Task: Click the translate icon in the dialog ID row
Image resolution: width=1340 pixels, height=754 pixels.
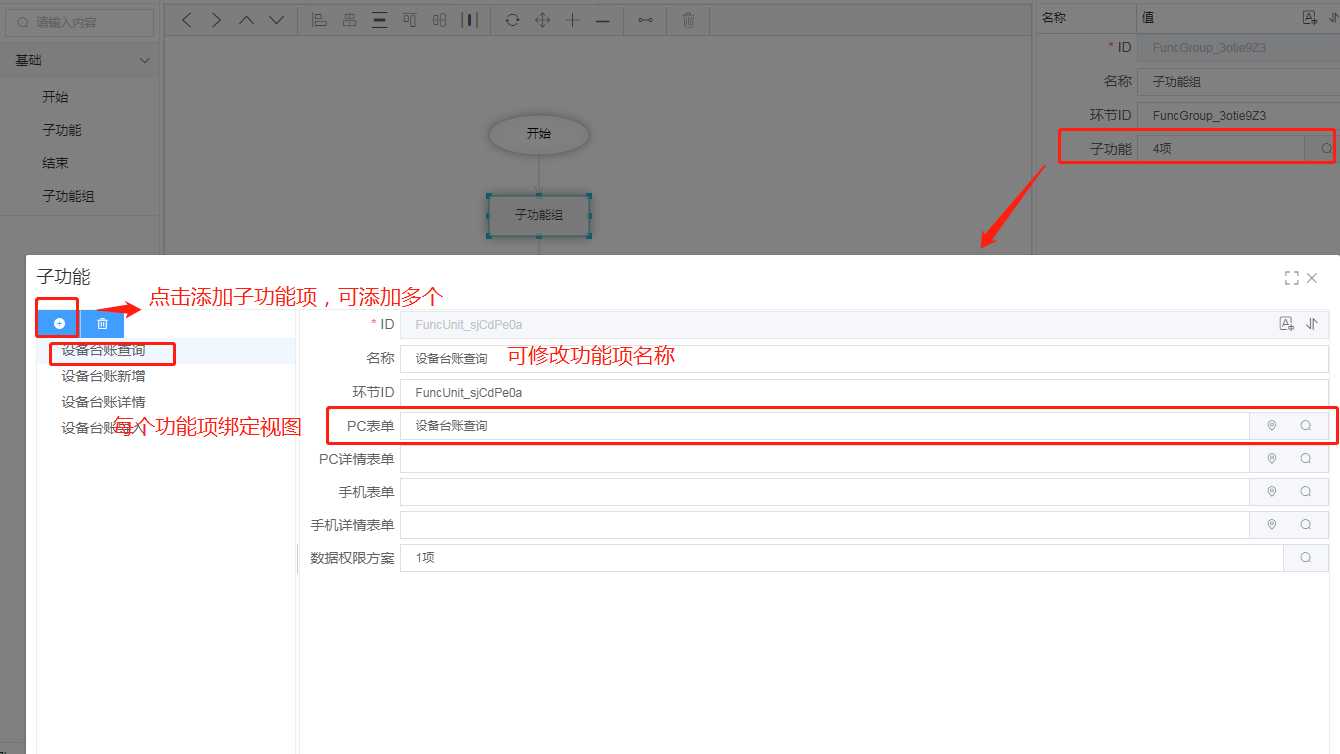Action: click(x=1287, y=324)
